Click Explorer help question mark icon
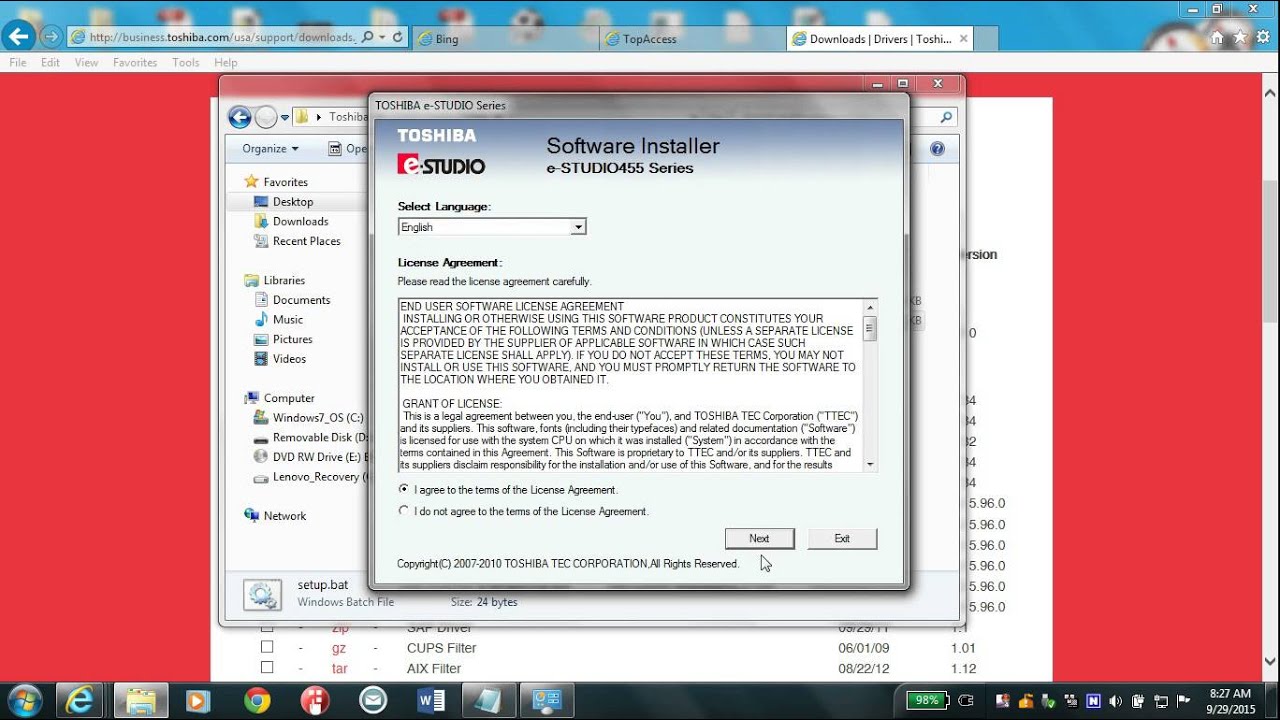This screenshot has width=1280, height=720. 937,148
